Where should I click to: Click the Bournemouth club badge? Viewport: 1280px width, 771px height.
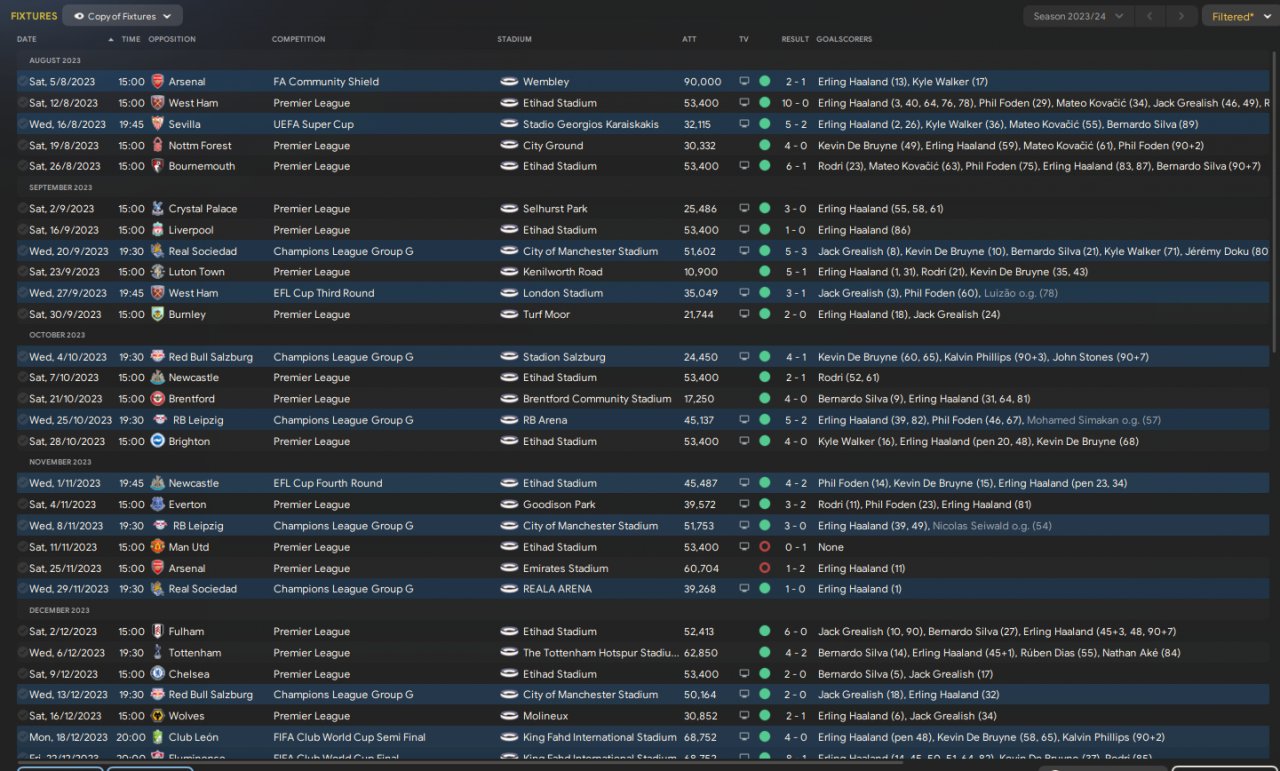157,166
